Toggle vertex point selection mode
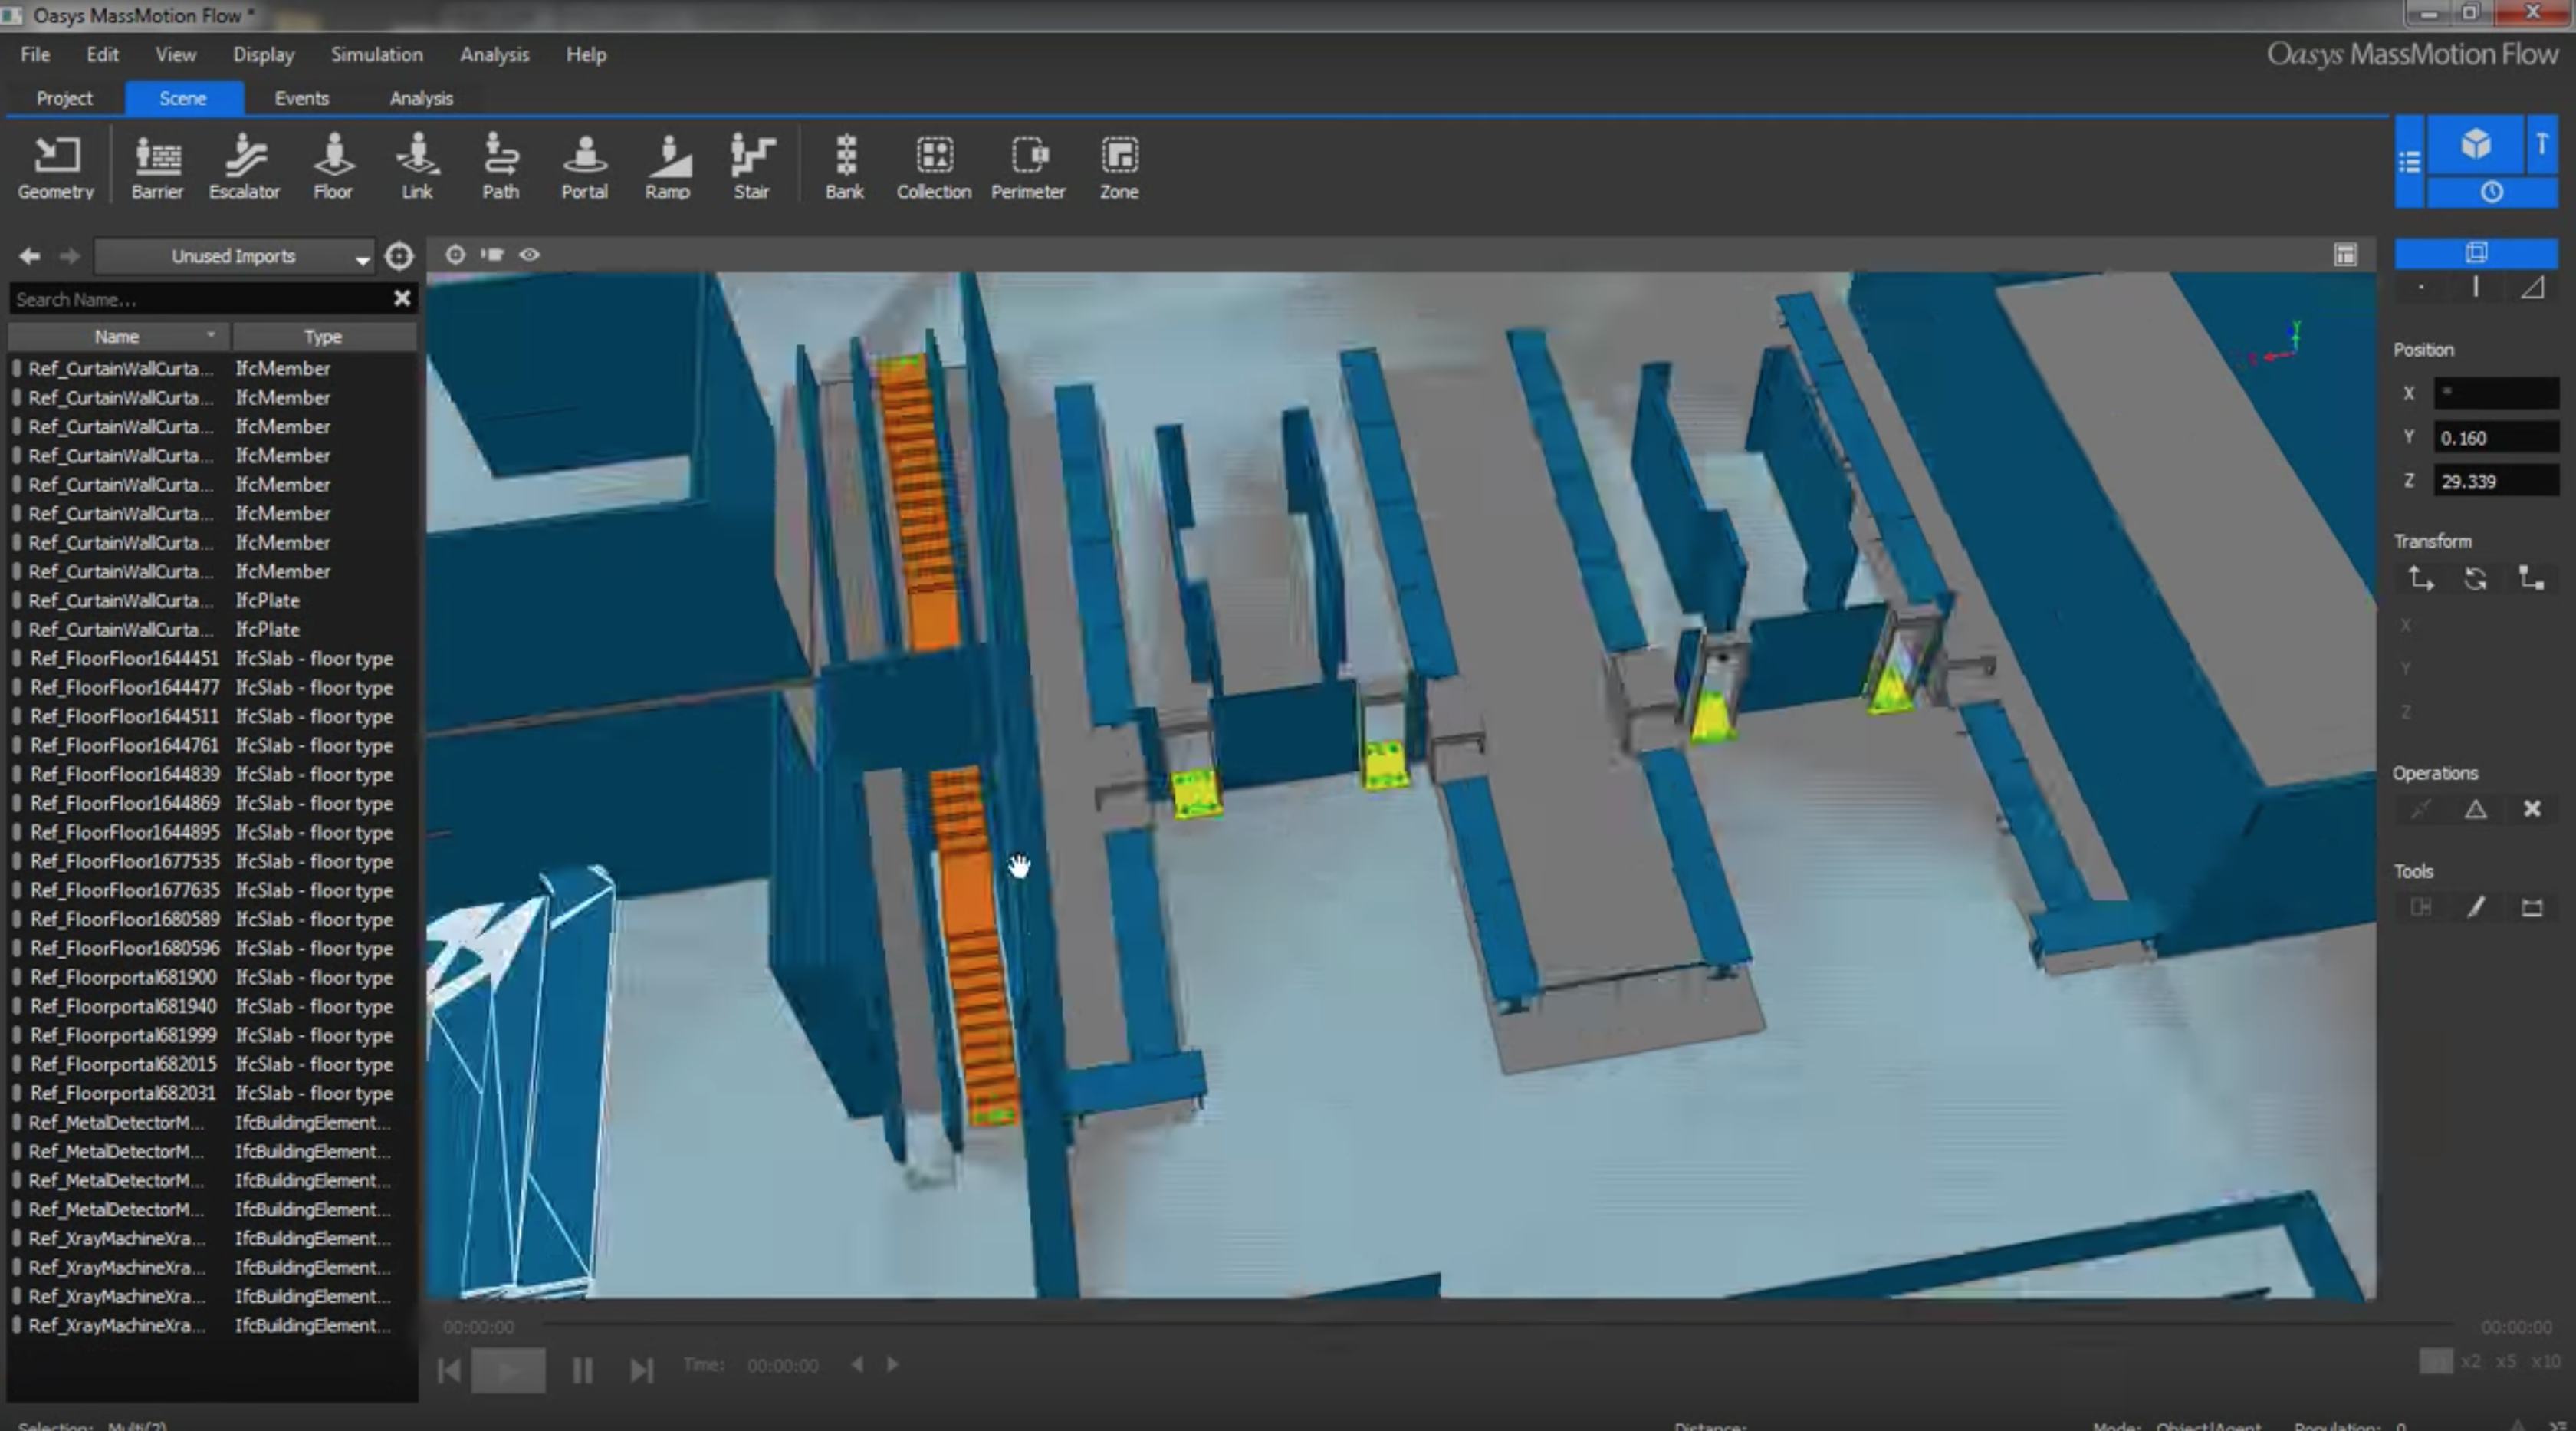The height and width of the screenshot is (1431, 2576). coord(2421,288)
